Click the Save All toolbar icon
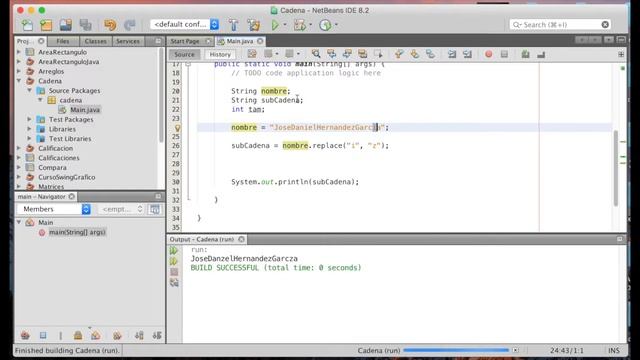Image resolution: width=640 pixels, height=360 pixels. pyautogui.click(x=85, y=25)
